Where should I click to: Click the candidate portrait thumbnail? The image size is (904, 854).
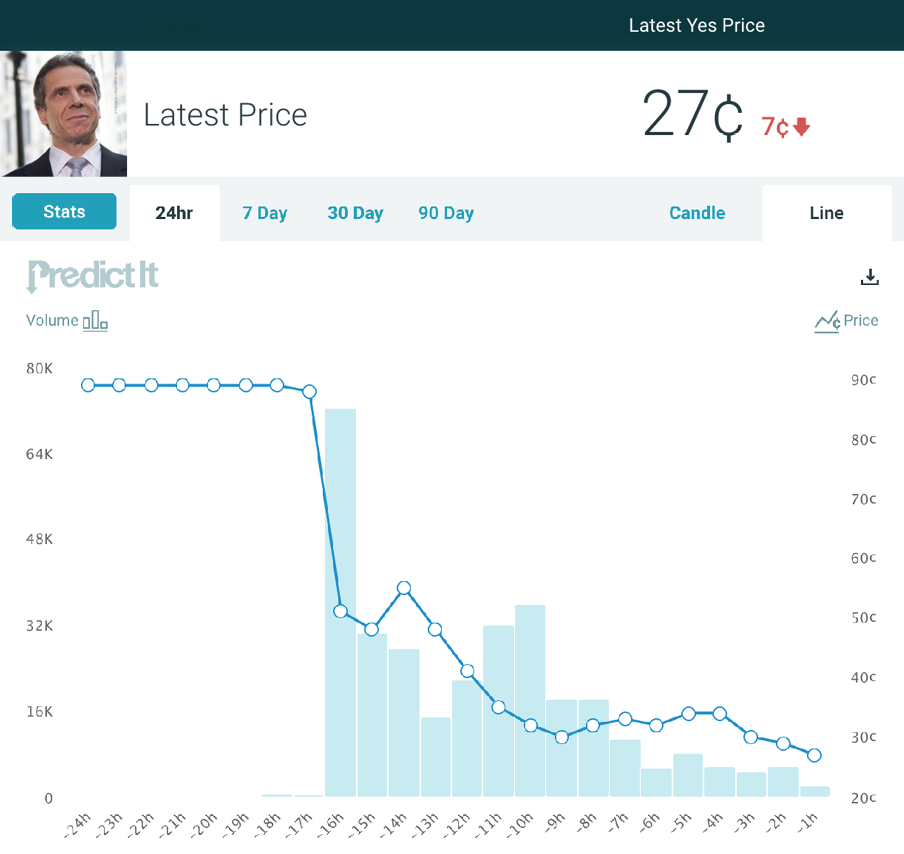[64, 114]
